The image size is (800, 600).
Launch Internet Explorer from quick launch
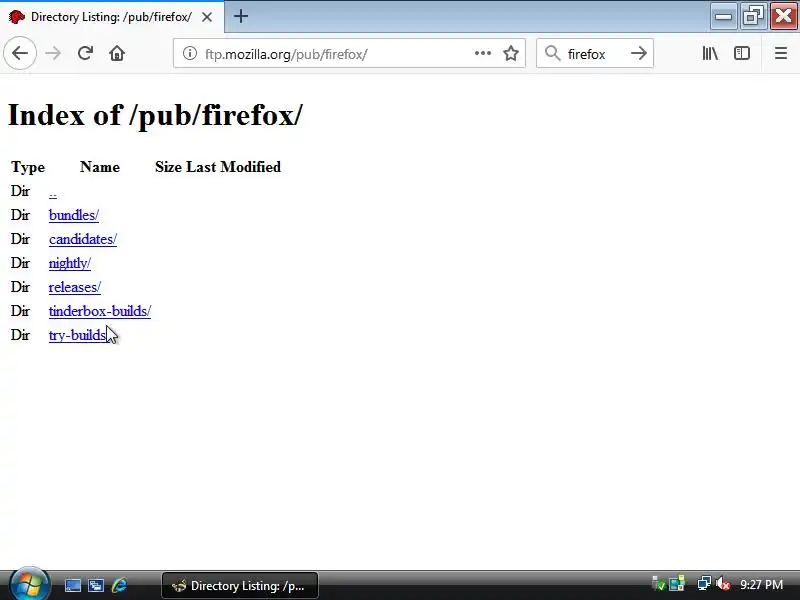[119, 585]
